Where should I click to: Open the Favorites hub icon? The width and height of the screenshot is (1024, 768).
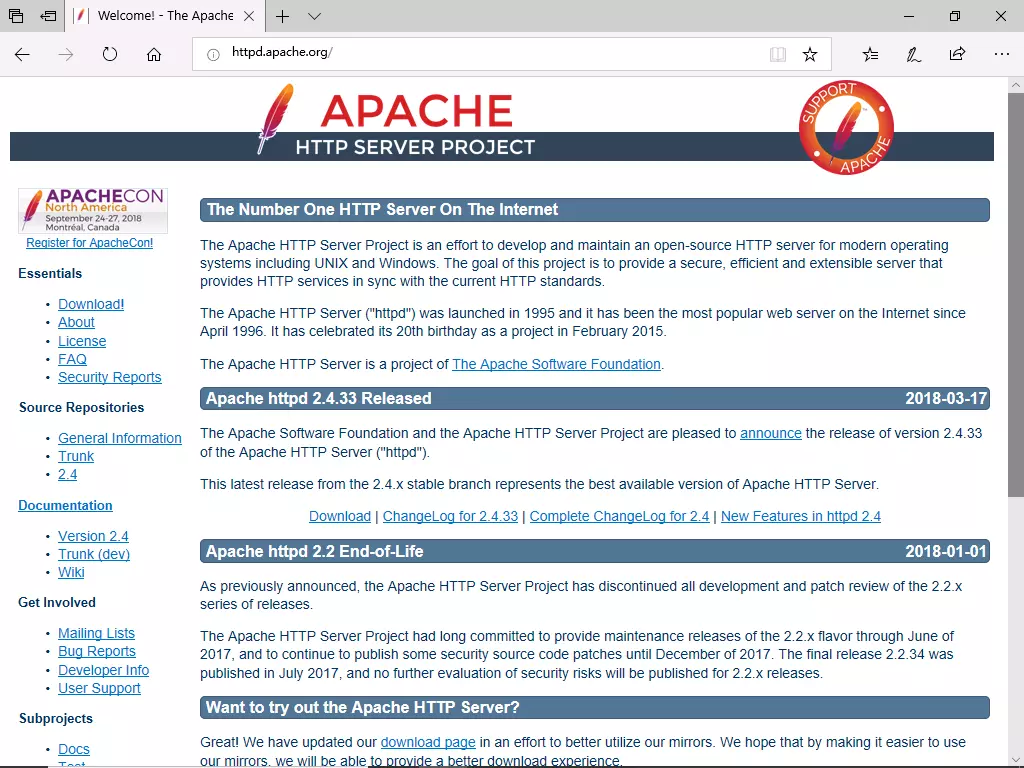coord(870,54)
